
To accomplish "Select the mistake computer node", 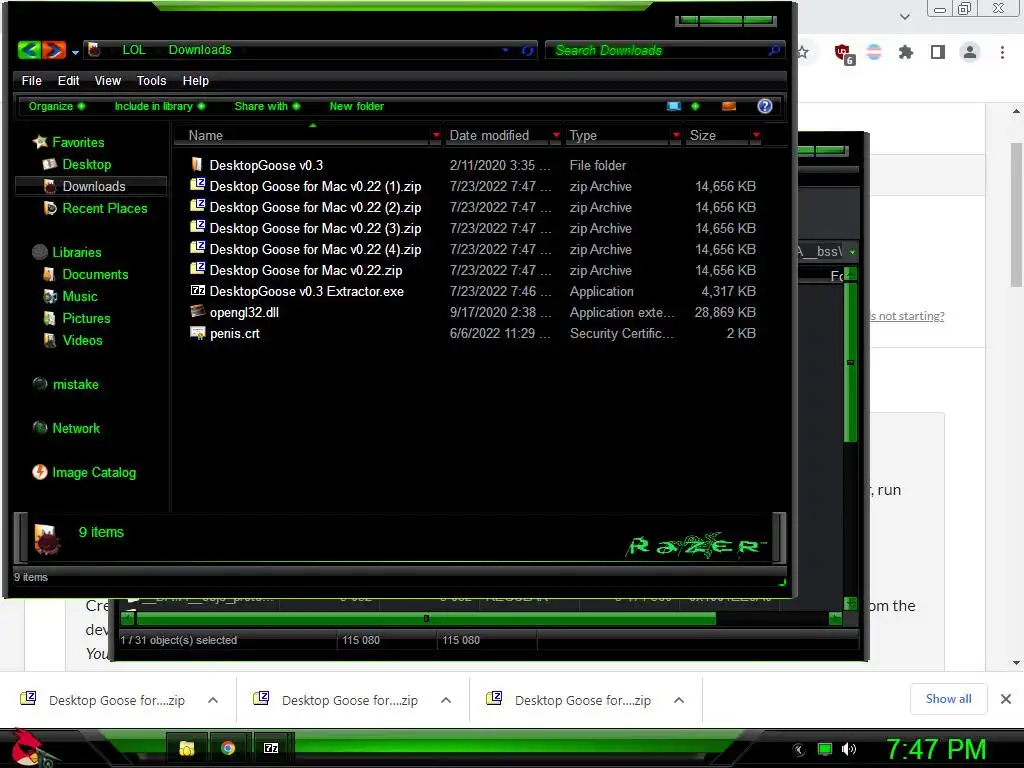I will 75,385.
